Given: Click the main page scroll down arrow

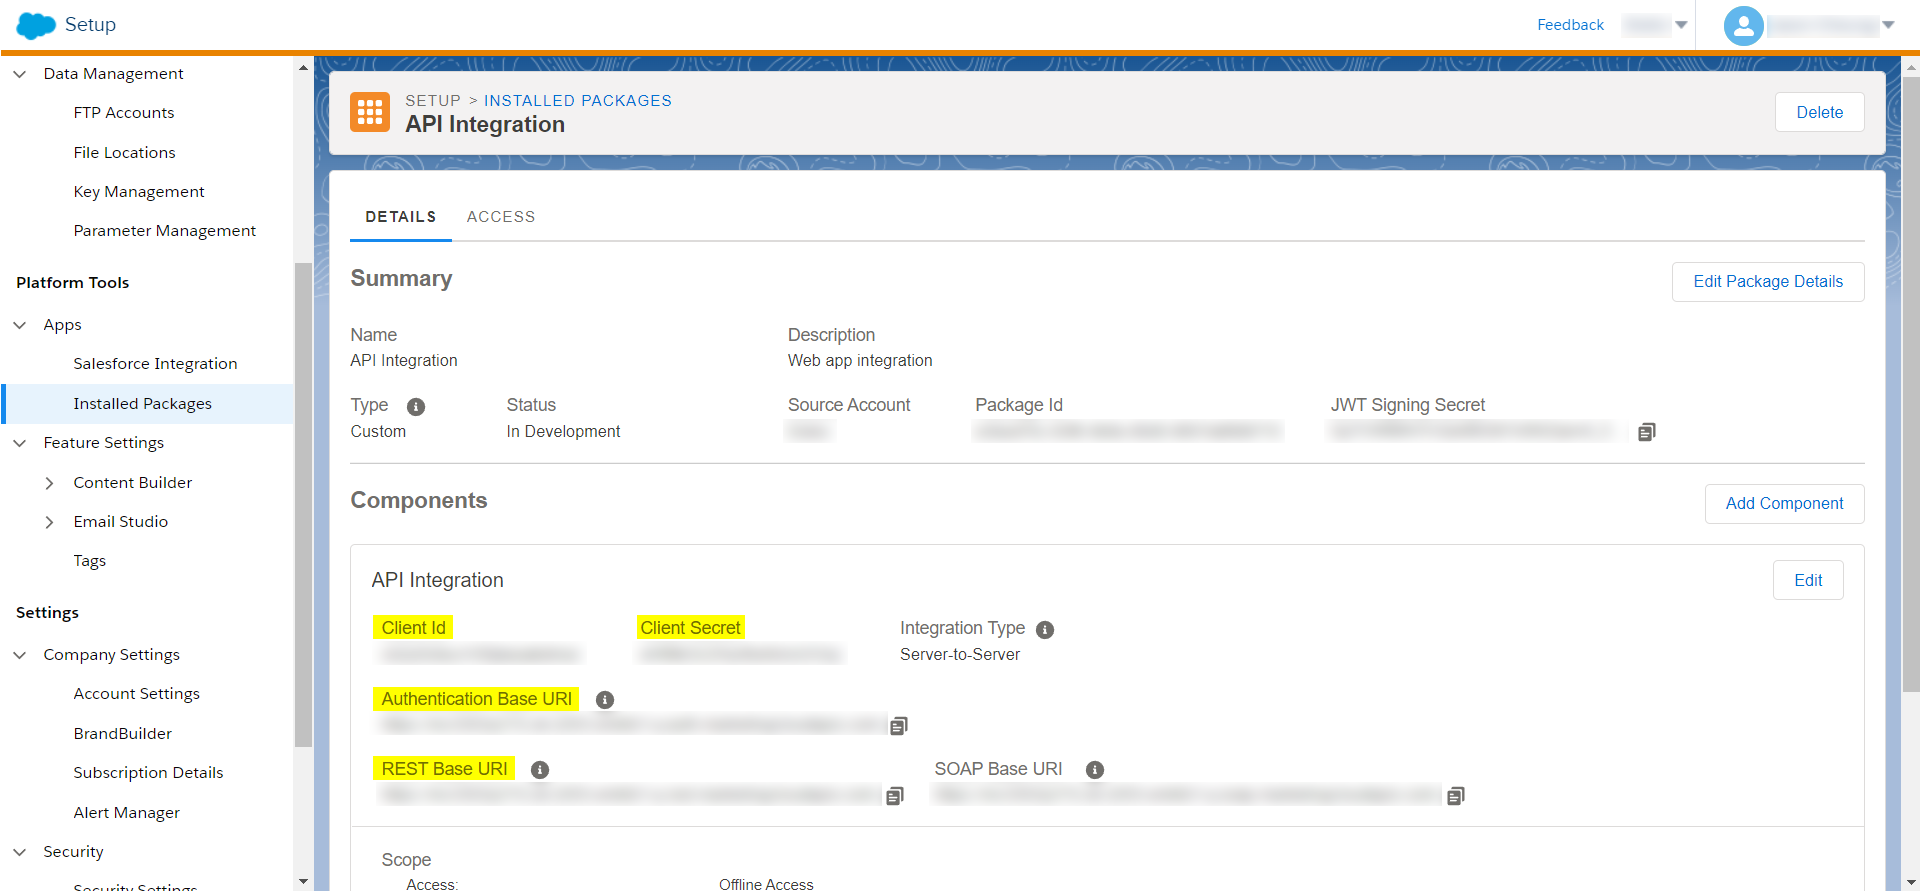Looking at the screenshot, I should point(1911,881).
